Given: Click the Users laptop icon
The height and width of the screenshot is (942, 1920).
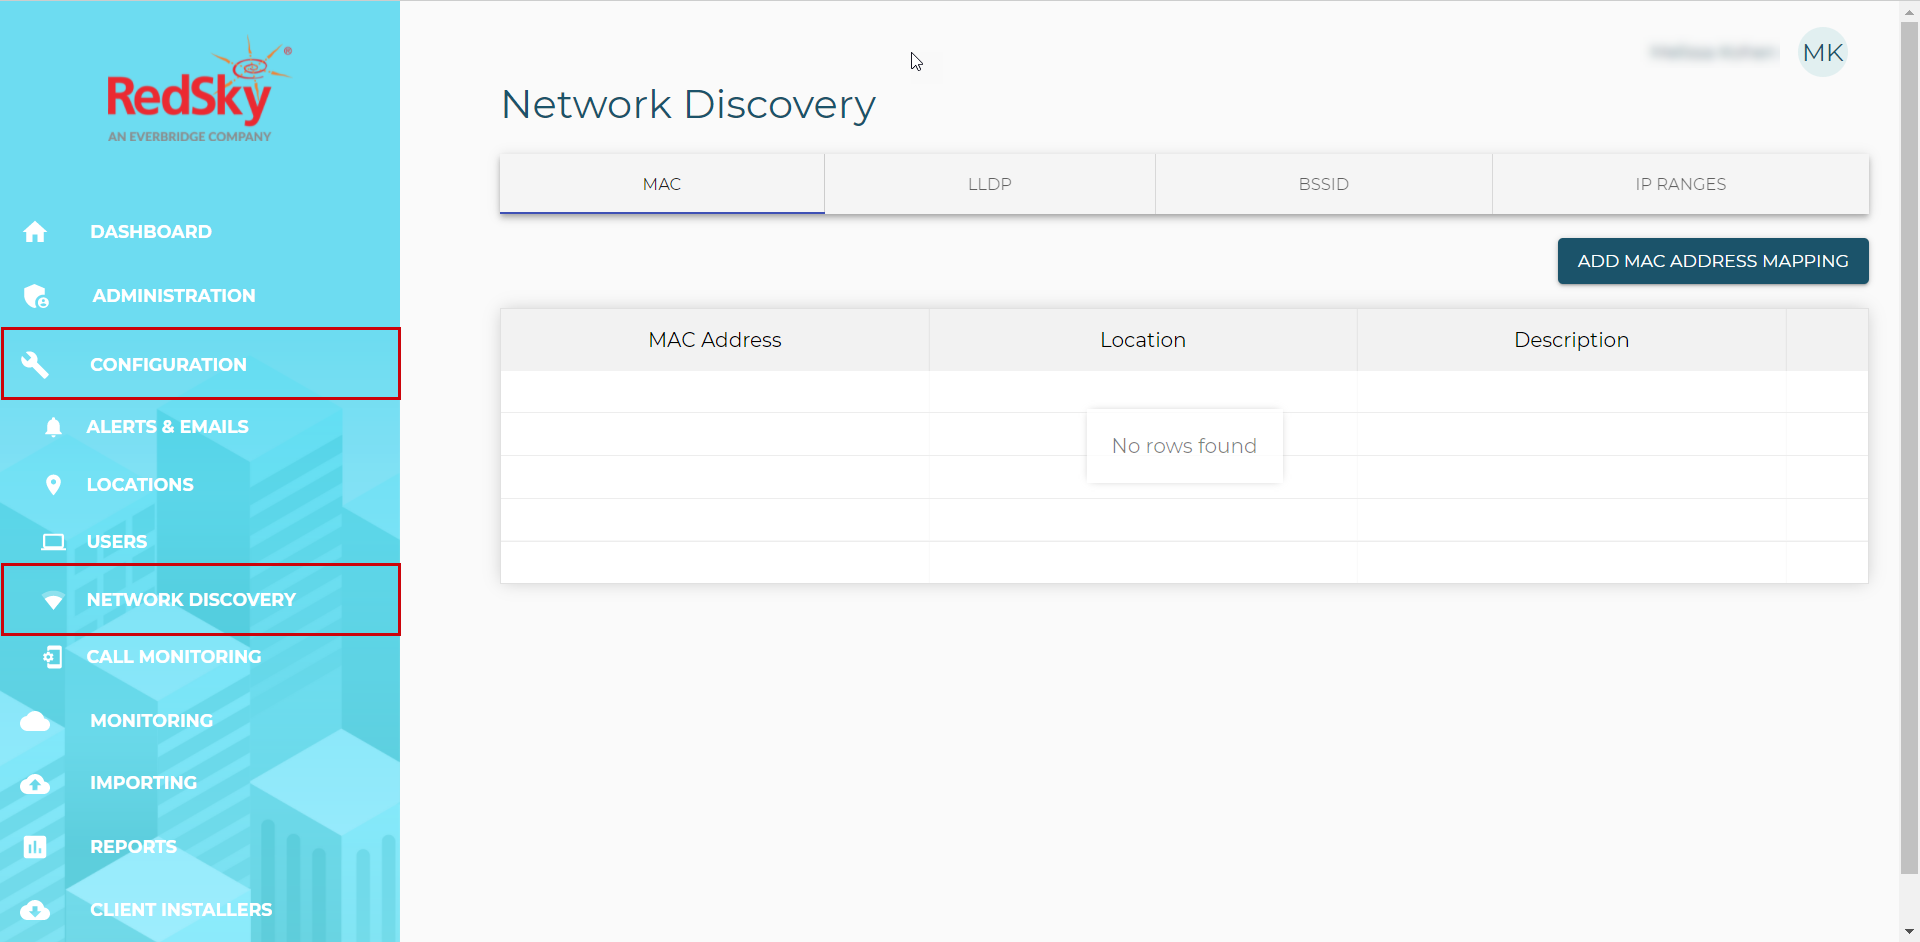Looking at the screenshot, I should pyautogui.click(x=54, y=542).
